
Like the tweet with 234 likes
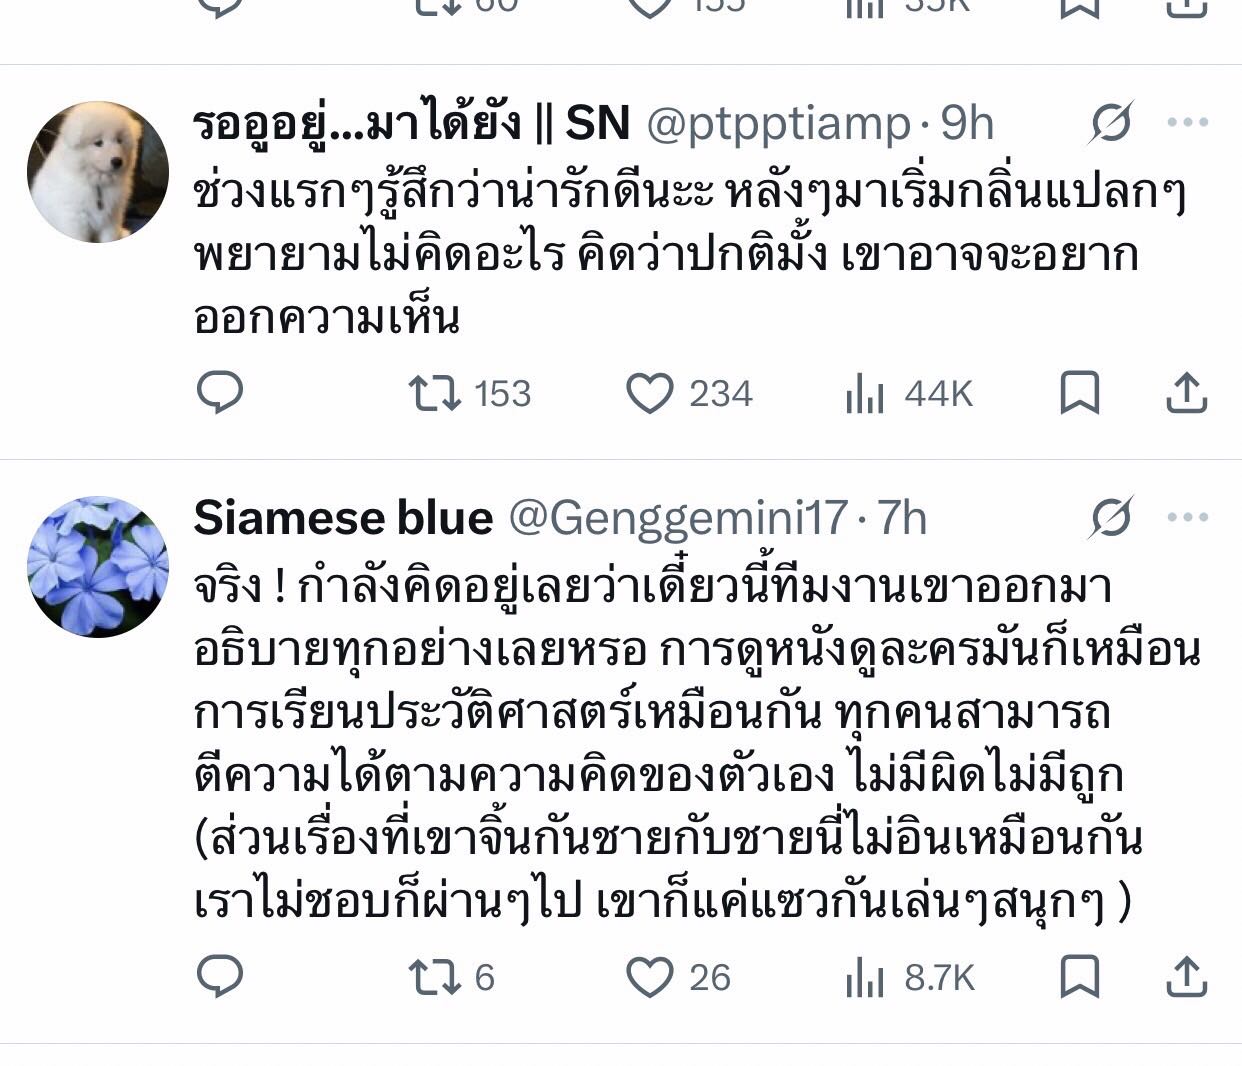pyautogui.click(x=650, y=393)
